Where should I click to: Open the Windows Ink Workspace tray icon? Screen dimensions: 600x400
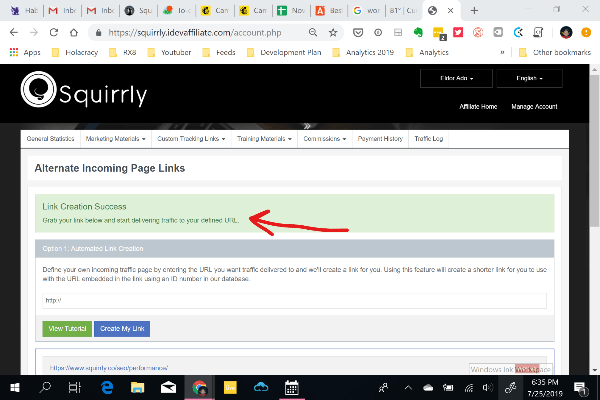(510, 388)
